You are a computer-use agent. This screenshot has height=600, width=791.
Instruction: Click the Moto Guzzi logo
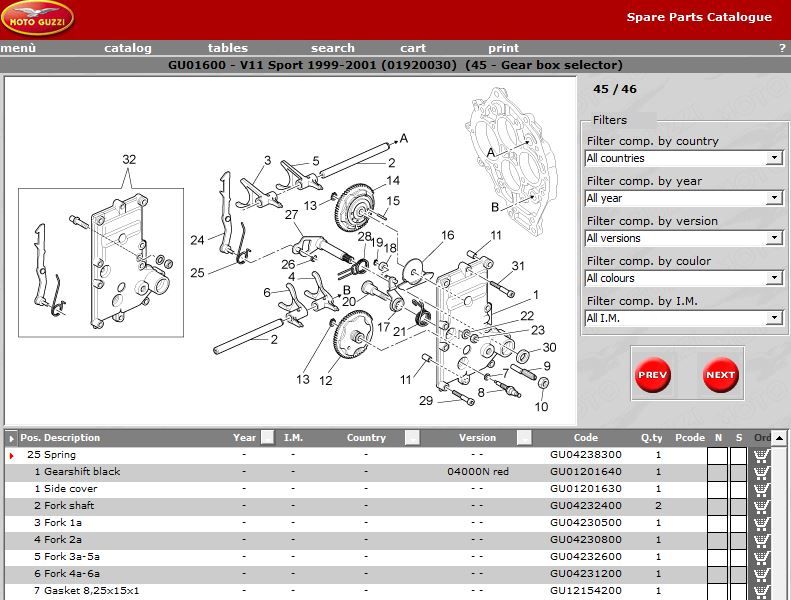click(x=38, y=19)
